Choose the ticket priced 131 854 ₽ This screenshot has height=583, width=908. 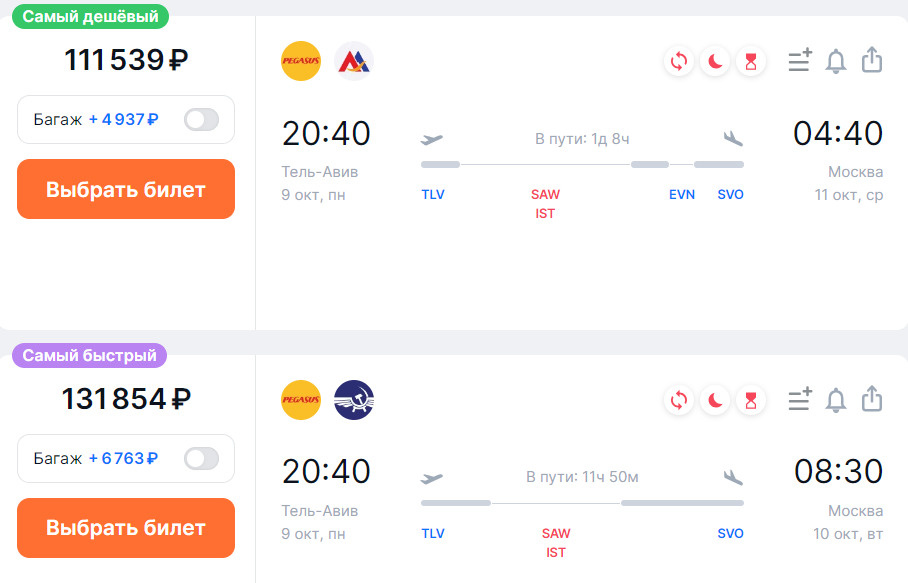coord(126,528)
